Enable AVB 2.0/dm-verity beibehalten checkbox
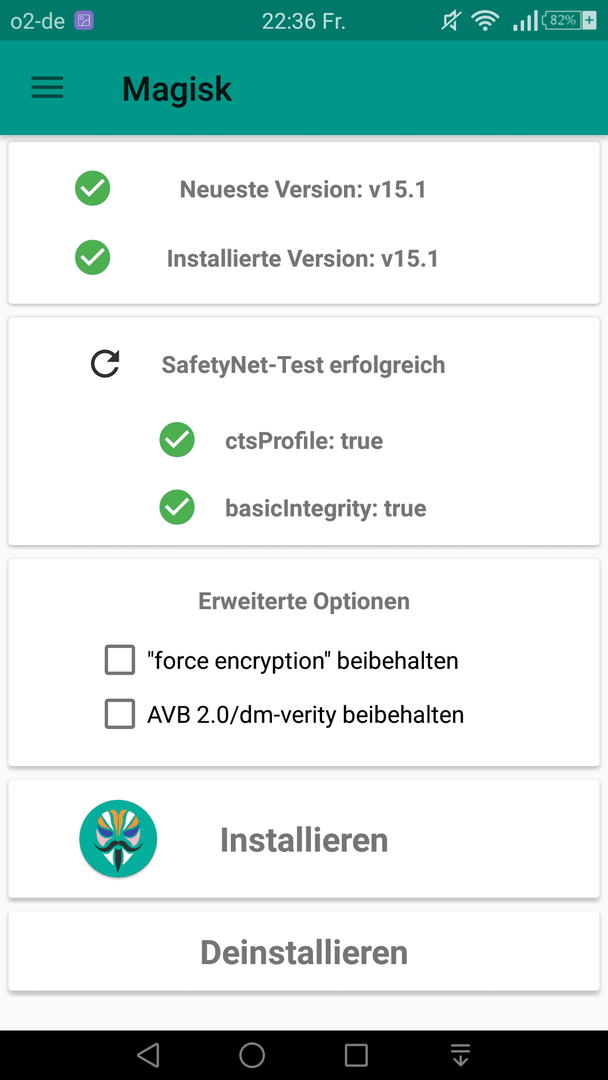 pos(120,714)
